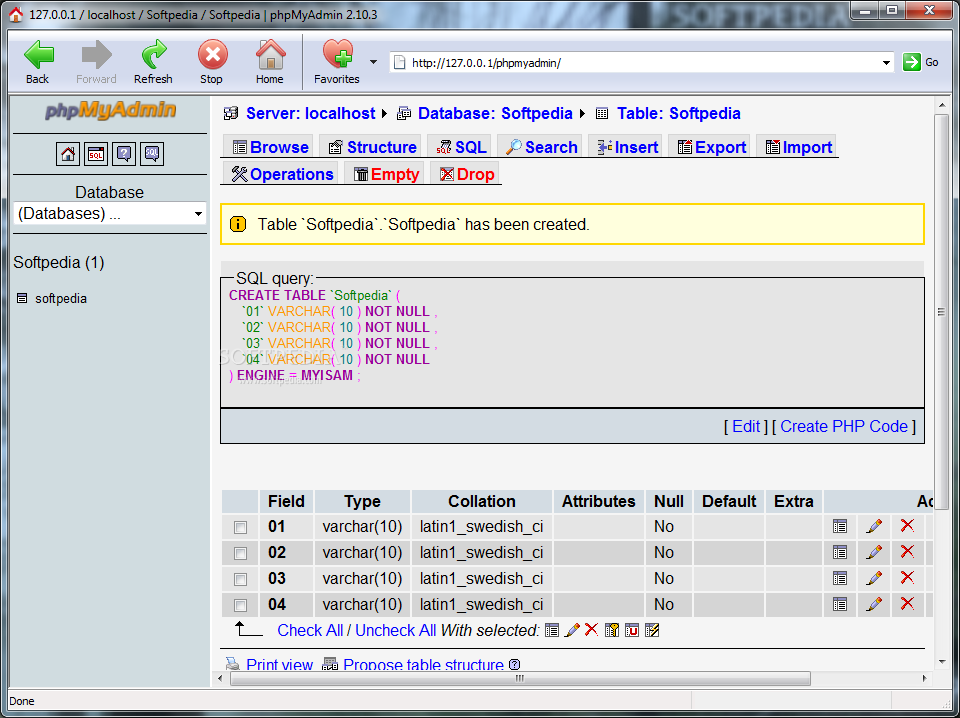Check the checkbox for field 02

point(241,553)
